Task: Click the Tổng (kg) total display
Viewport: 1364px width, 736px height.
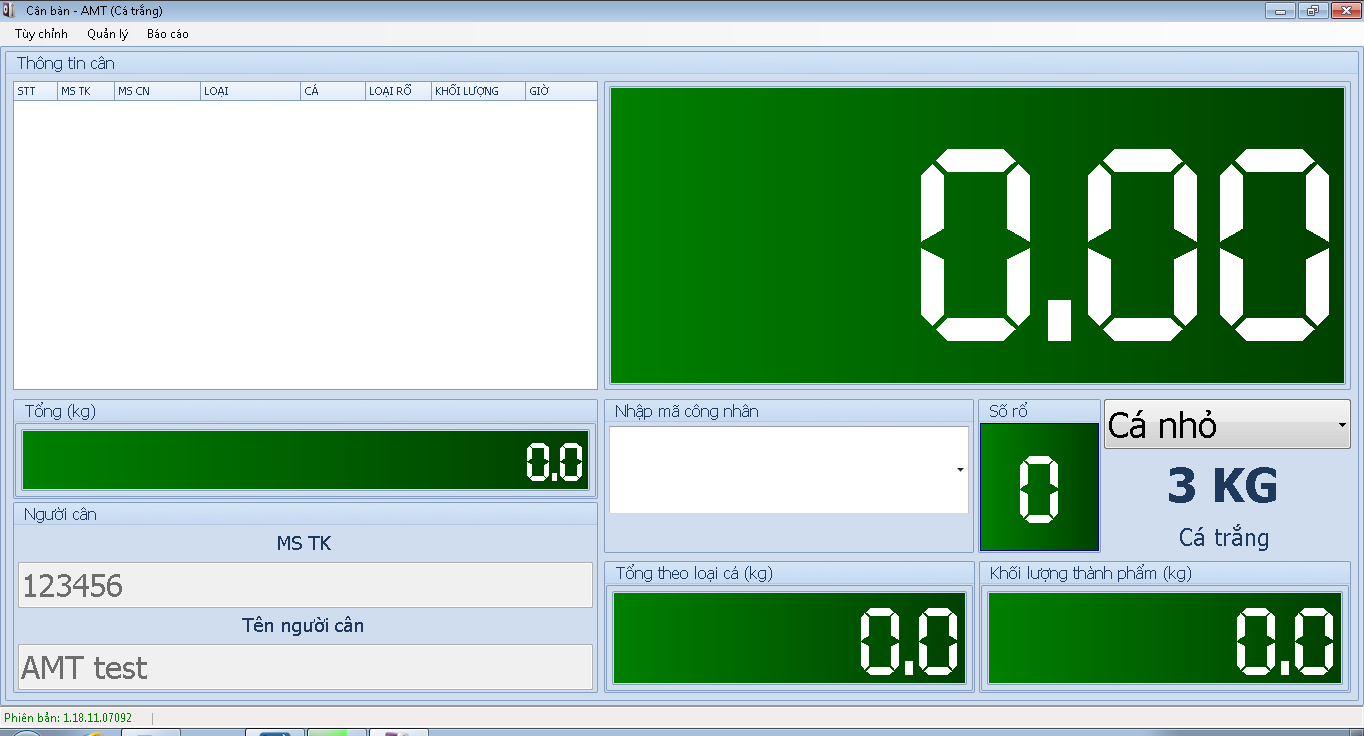Action: (x=305, y=461)
